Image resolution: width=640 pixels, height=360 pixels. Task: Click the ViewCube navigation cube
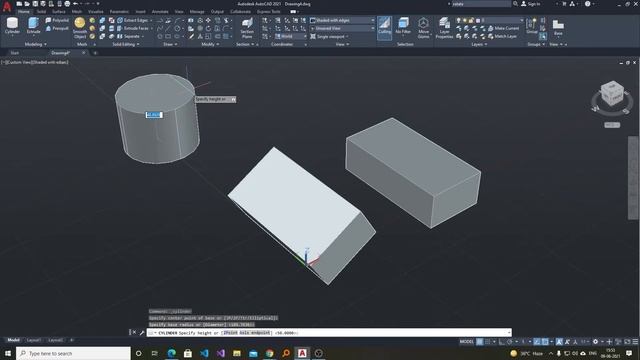[x=612, y=93]
